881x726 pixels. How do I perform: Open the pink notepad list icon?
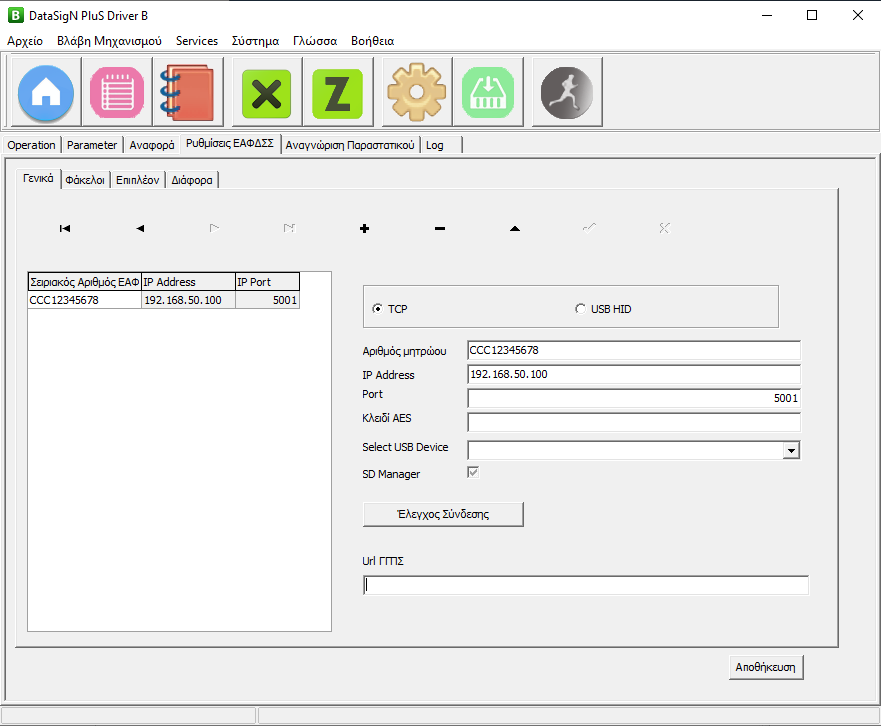click(117, 92)
